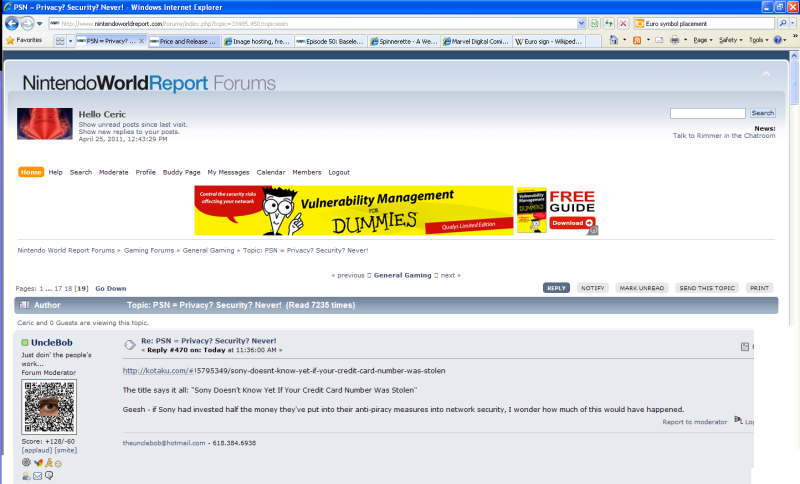Close the PSN = Privacy tab
This screenshot has width=800, height=484.
pos(141,41)
